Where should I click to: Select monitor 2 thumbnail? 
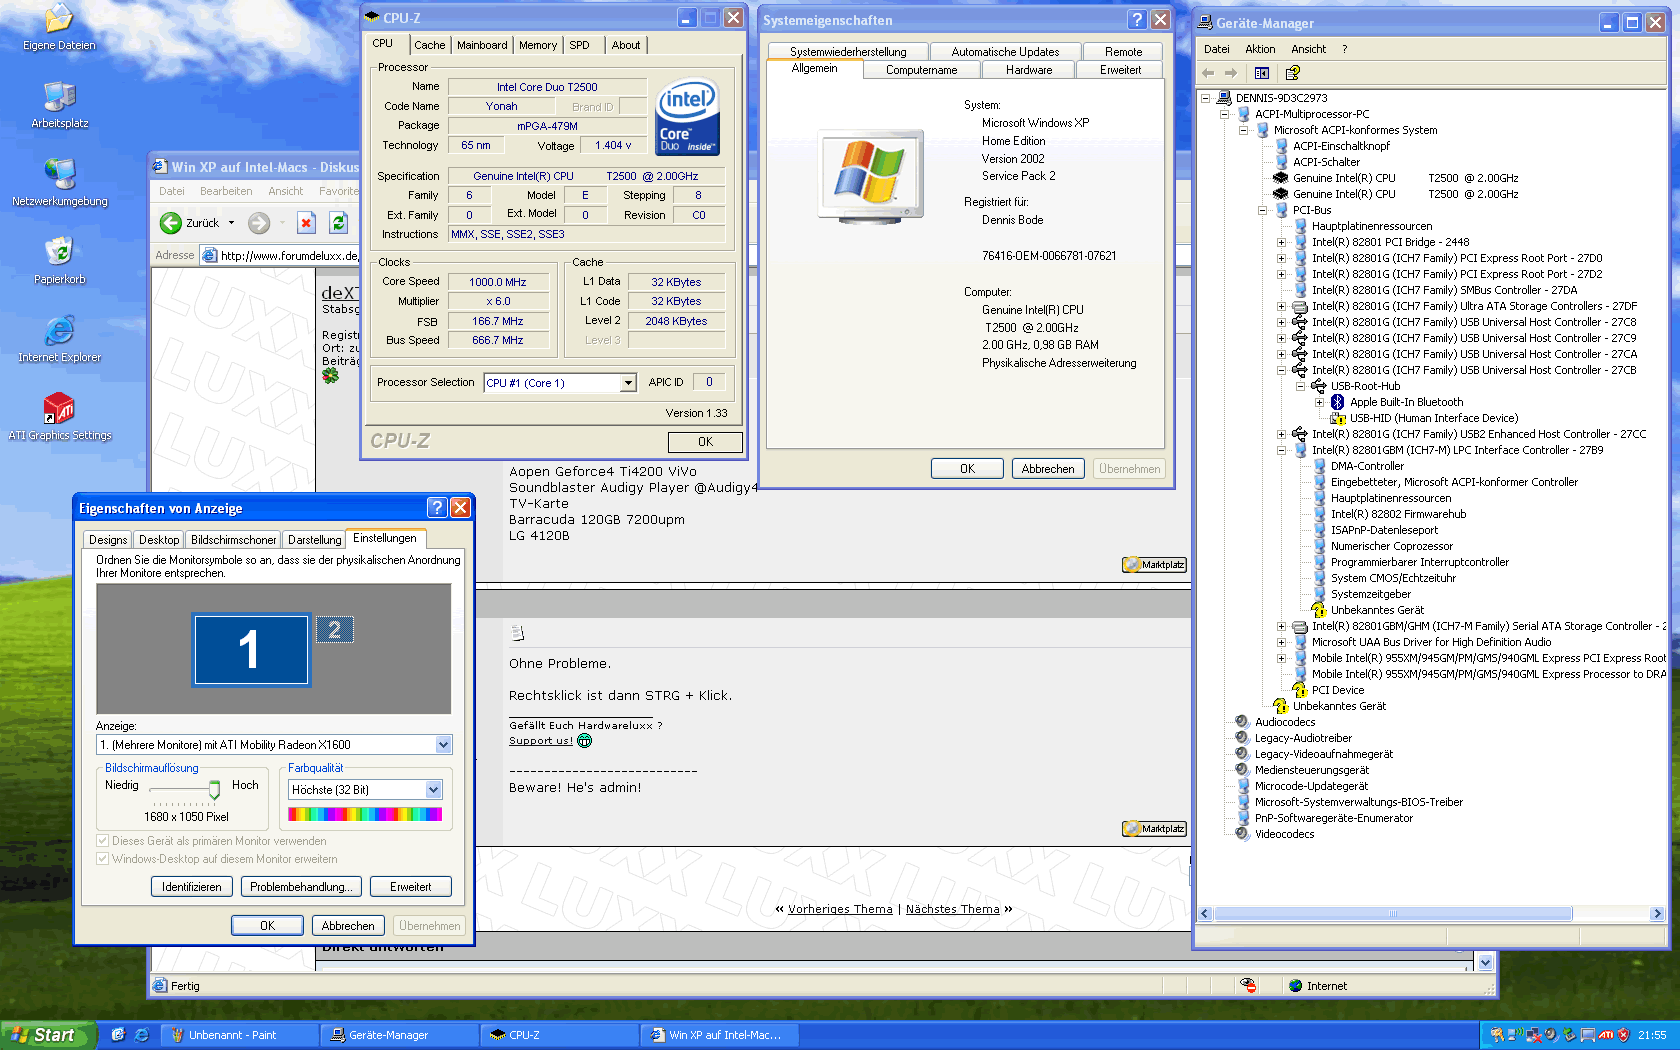335,629
